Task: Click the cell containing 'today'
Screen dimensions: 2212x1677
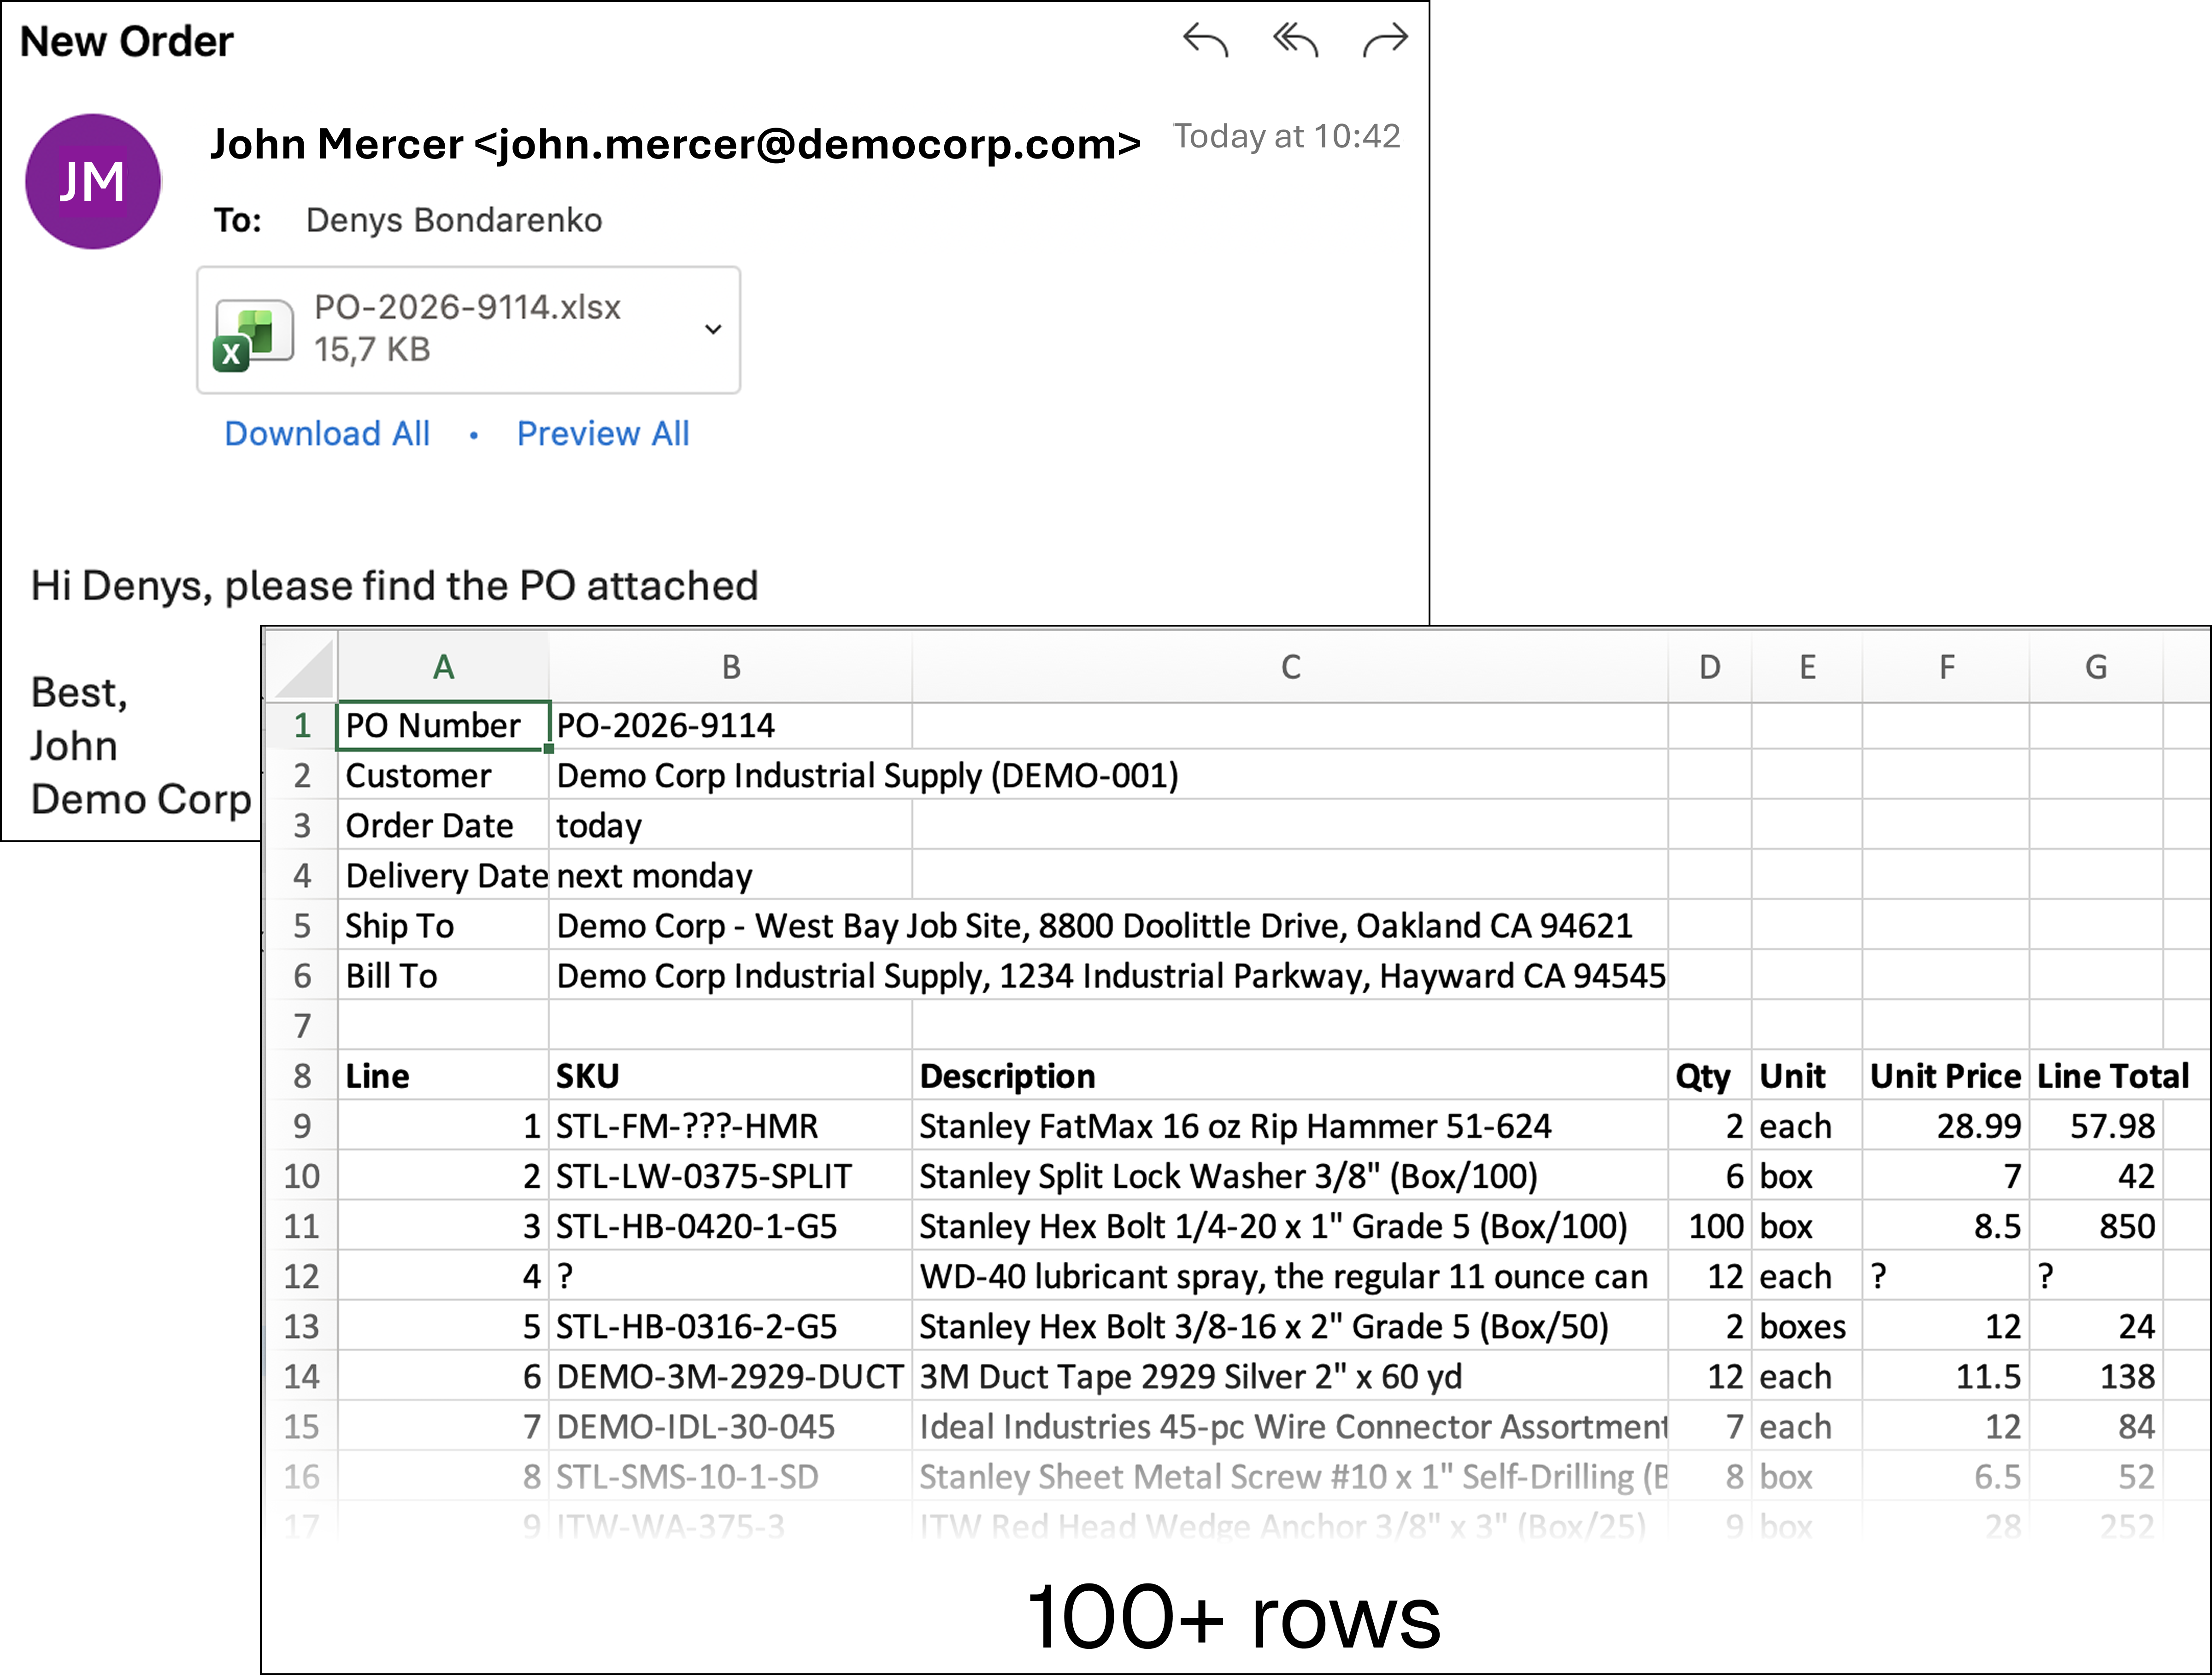Action: click(731, 825)
